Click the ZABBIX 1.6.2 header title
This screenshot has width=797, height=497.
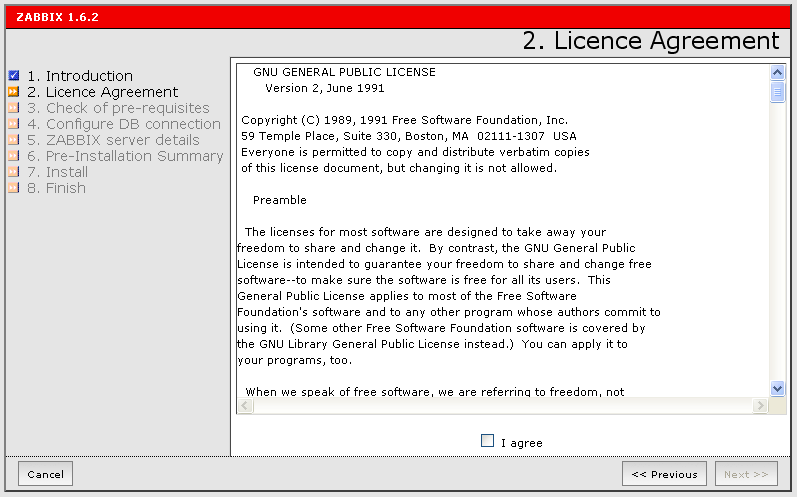[57, 17]
